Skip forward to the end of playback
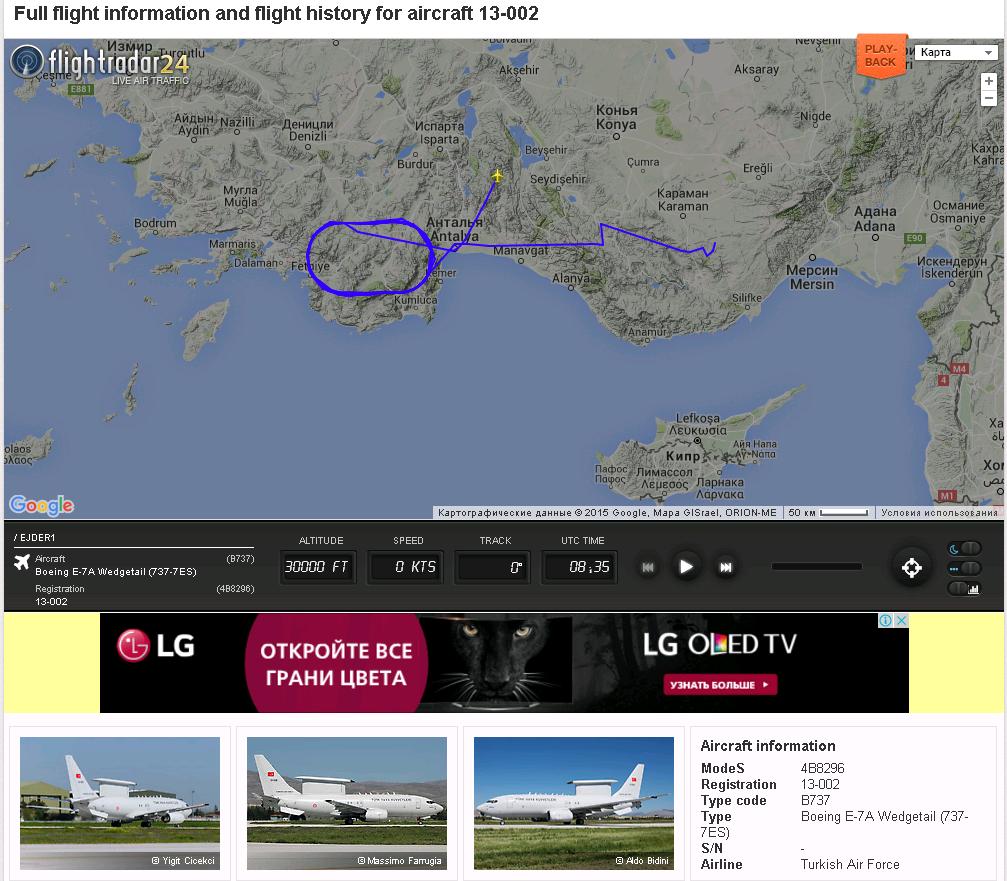Image resolution: width=1007 pixels, height=881 pixels. tap(726, 567)
